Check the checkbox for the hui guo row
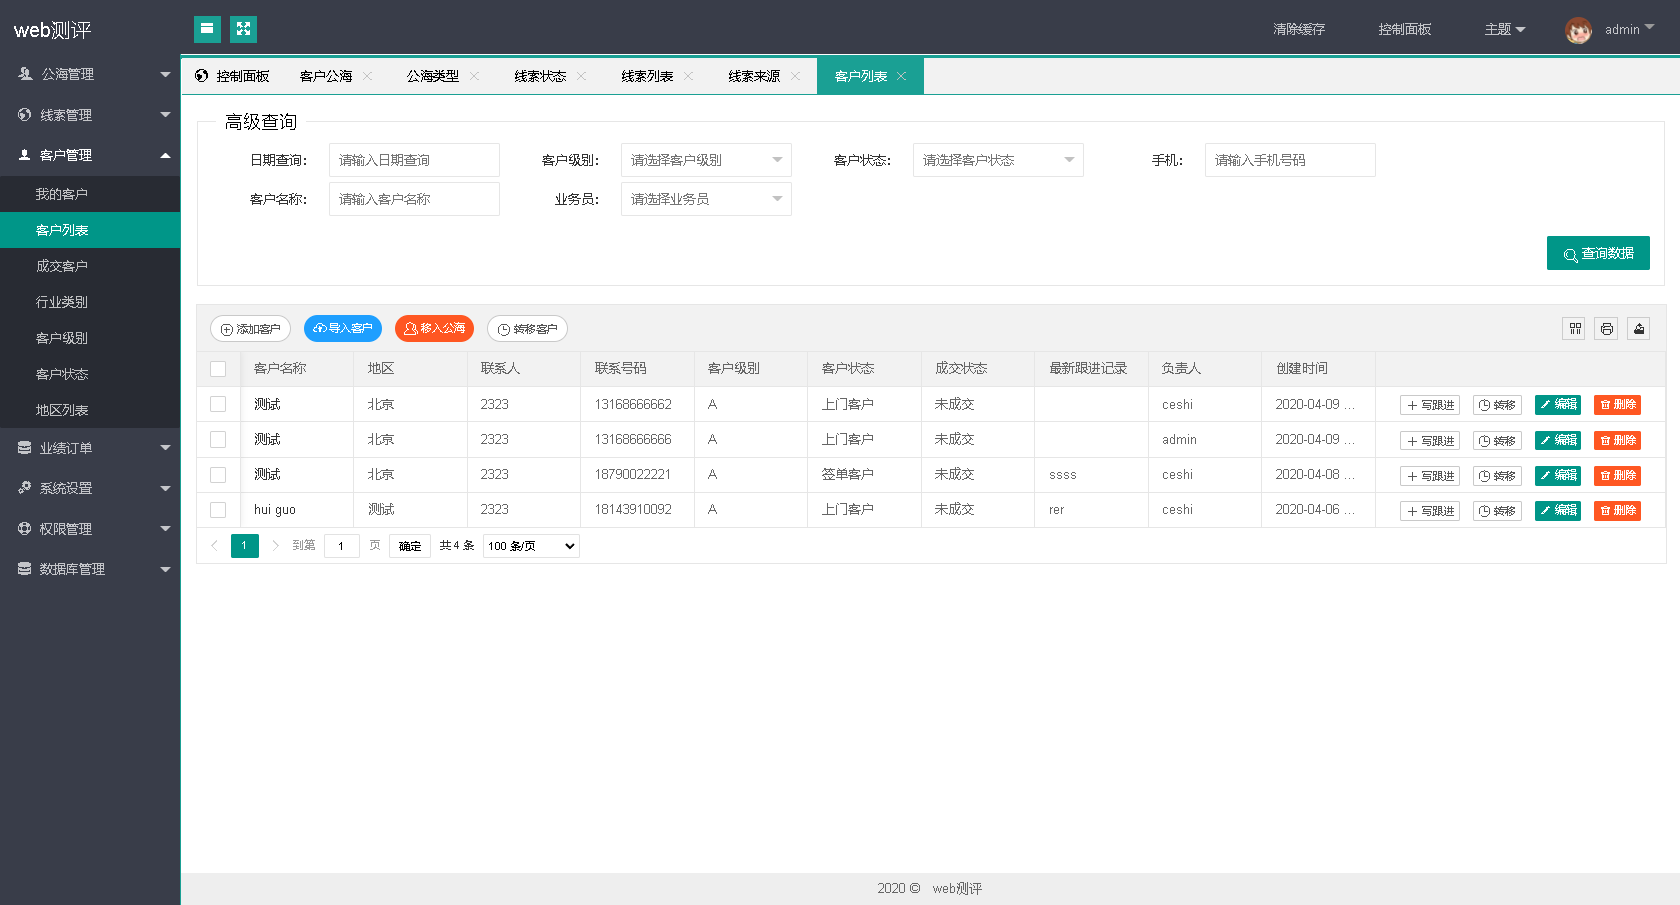The image size is (1680, 905). click(x=218, y=510)
